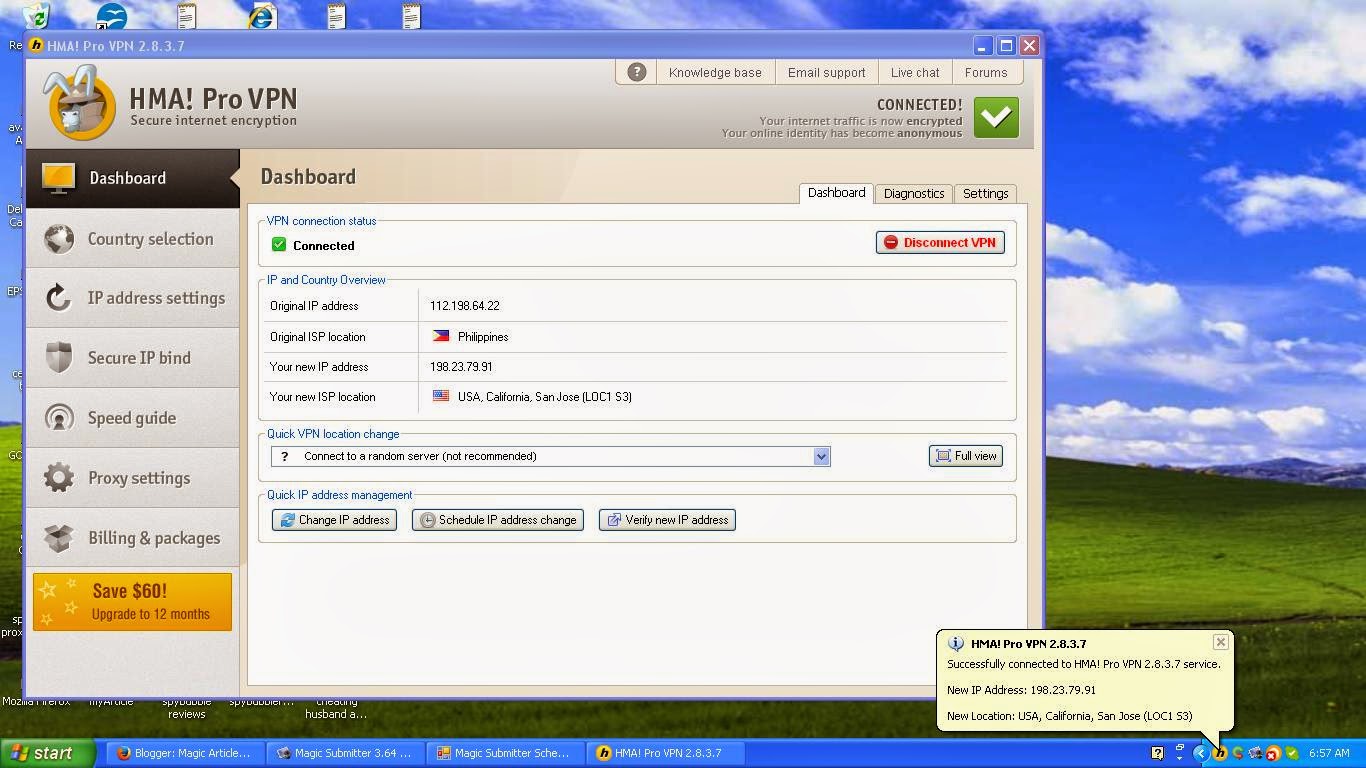Screen dimensions: 1366x768
Task: Click the San Jose location text in dashboard
Action: tap(545, 397)
